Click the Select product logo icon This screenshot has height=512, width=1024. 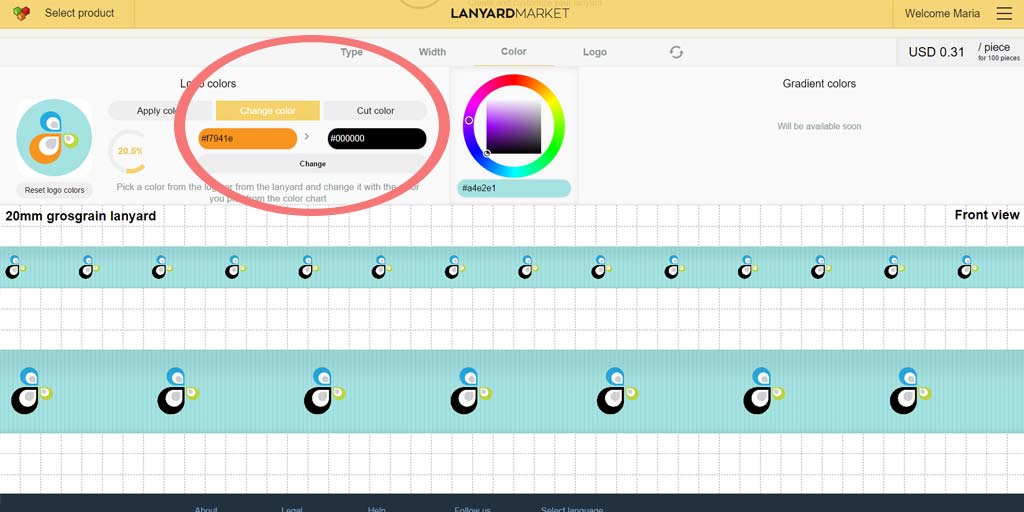[x=21, y=14]
